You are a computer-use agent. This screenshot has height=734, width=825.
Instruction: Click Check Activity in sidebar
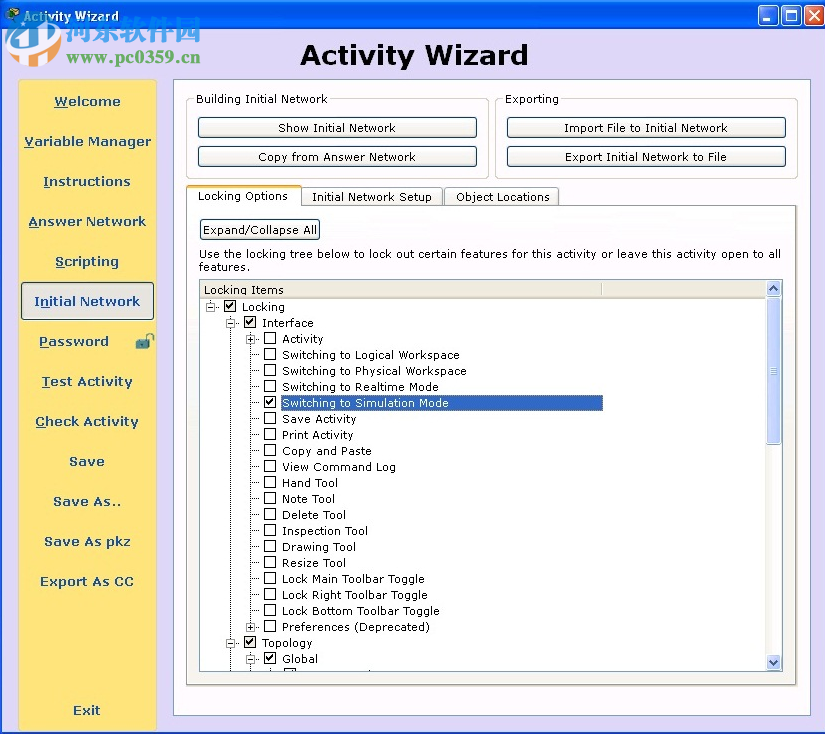pos(87,421)
